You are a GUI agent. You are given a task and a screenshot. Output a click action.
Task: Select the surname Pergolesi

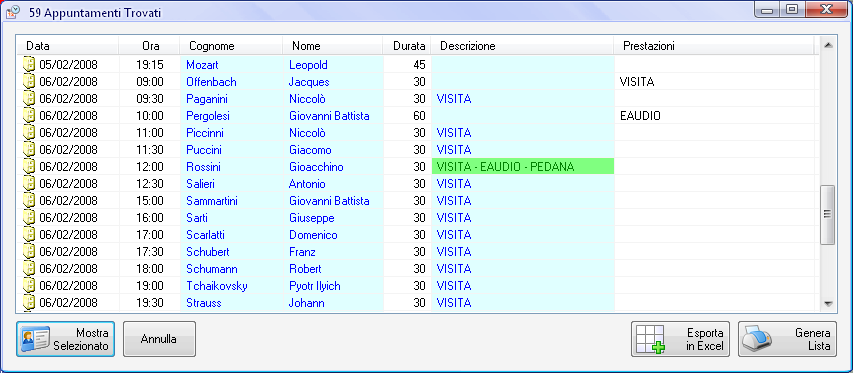tap(207, 116)
